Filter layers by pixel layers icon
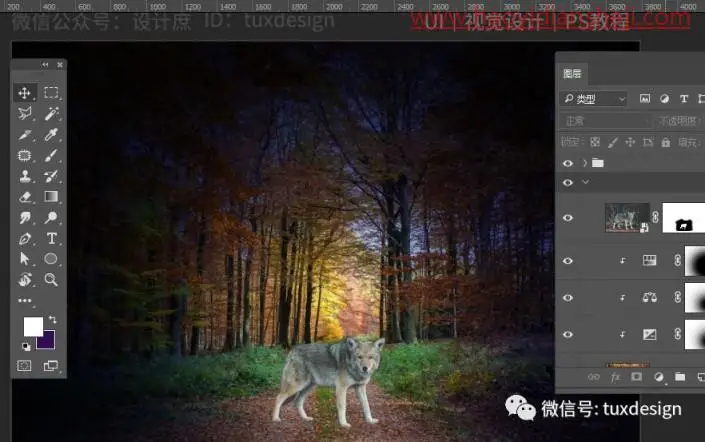The height and width of the screenshot is (442, 705). coord(645,99)
